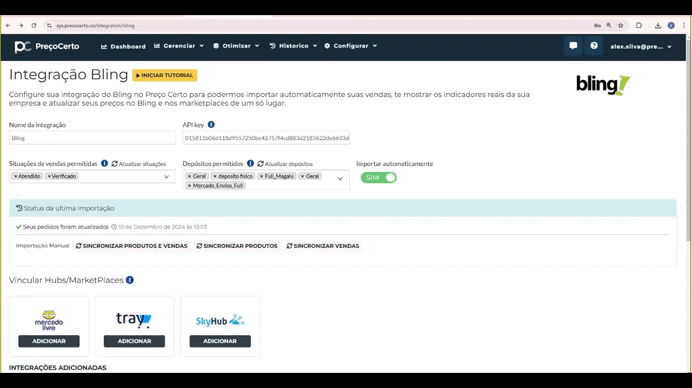
Task: Go to Dashboard
Action: [123, 46]
